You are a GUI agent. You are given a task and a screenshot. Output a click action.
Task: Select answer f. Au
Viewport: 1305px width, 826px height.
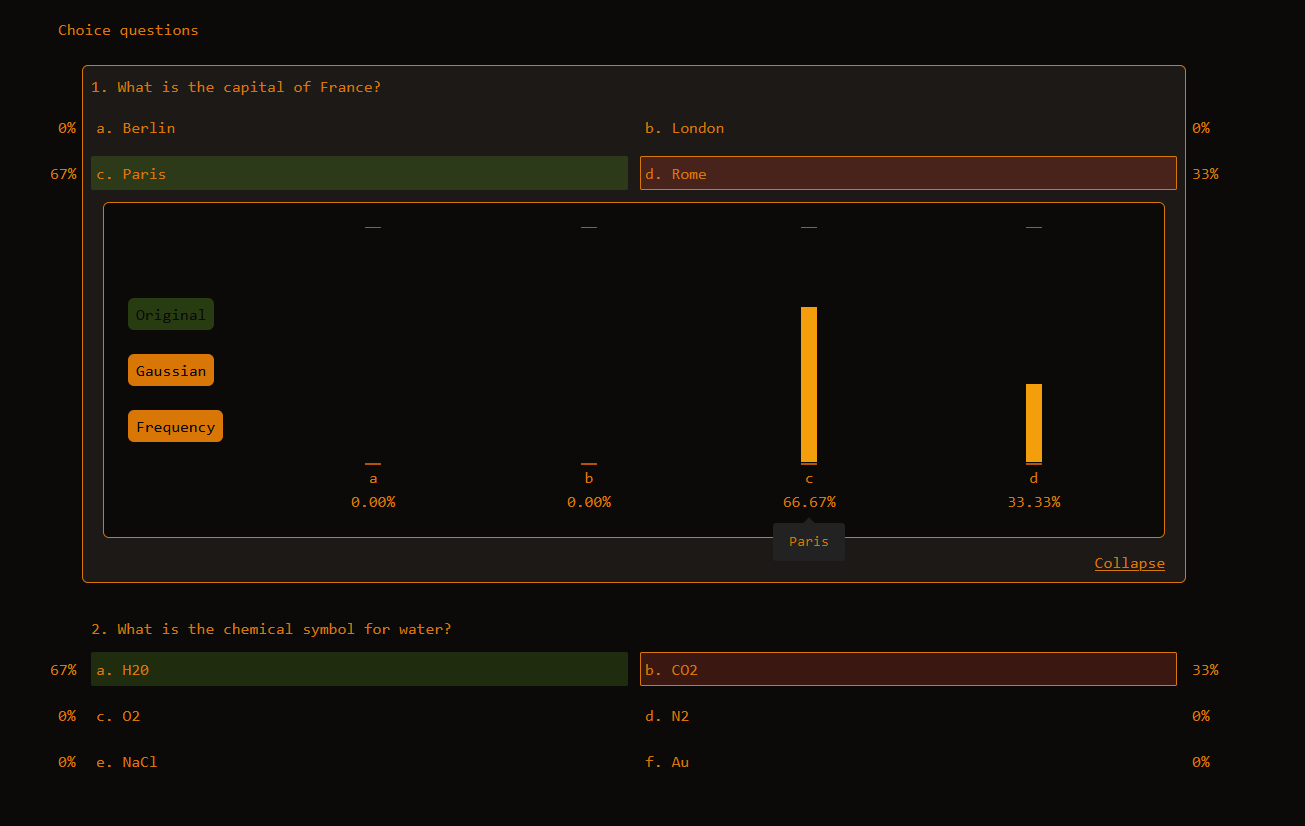pos(907,762)
